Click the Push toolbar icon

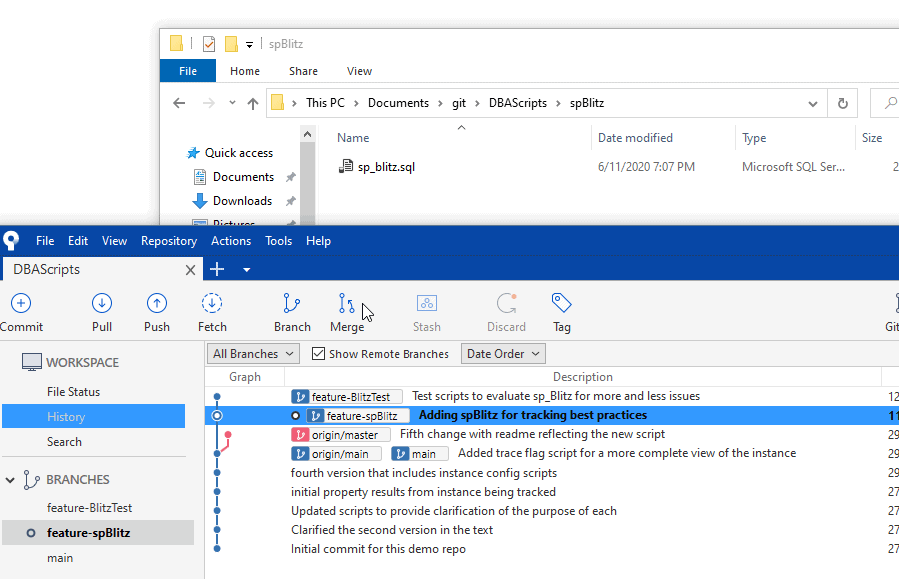(157, 303)
